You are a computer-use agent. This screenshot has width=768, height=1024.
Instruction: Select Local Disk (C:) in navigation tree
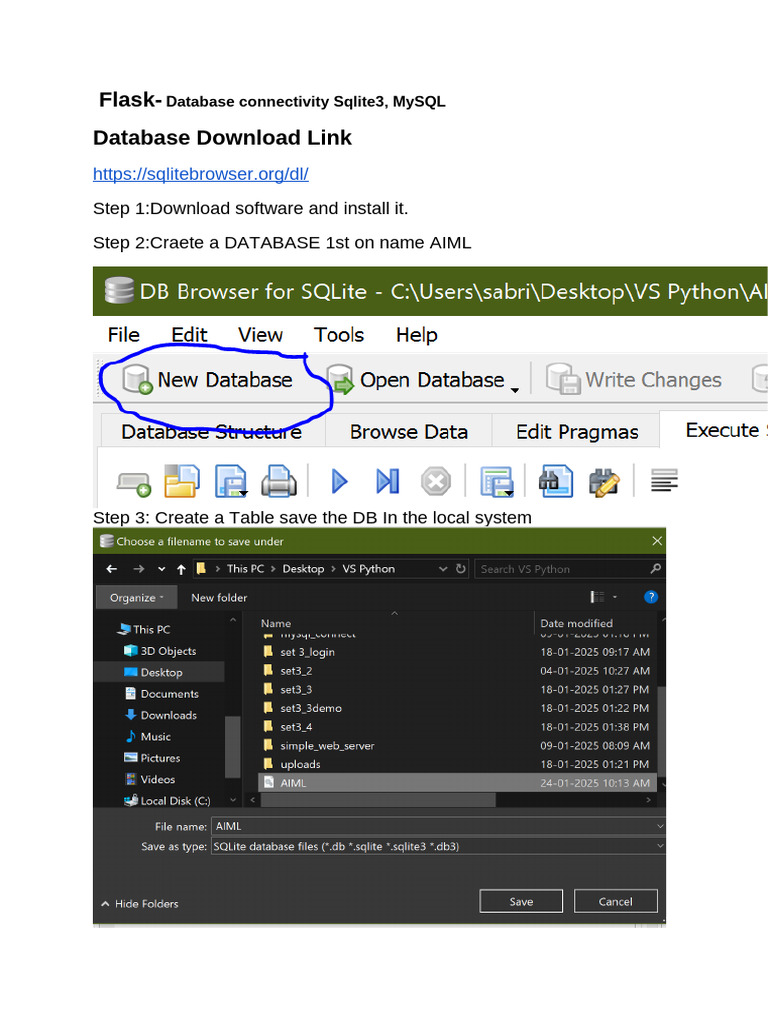pos(167,801)
